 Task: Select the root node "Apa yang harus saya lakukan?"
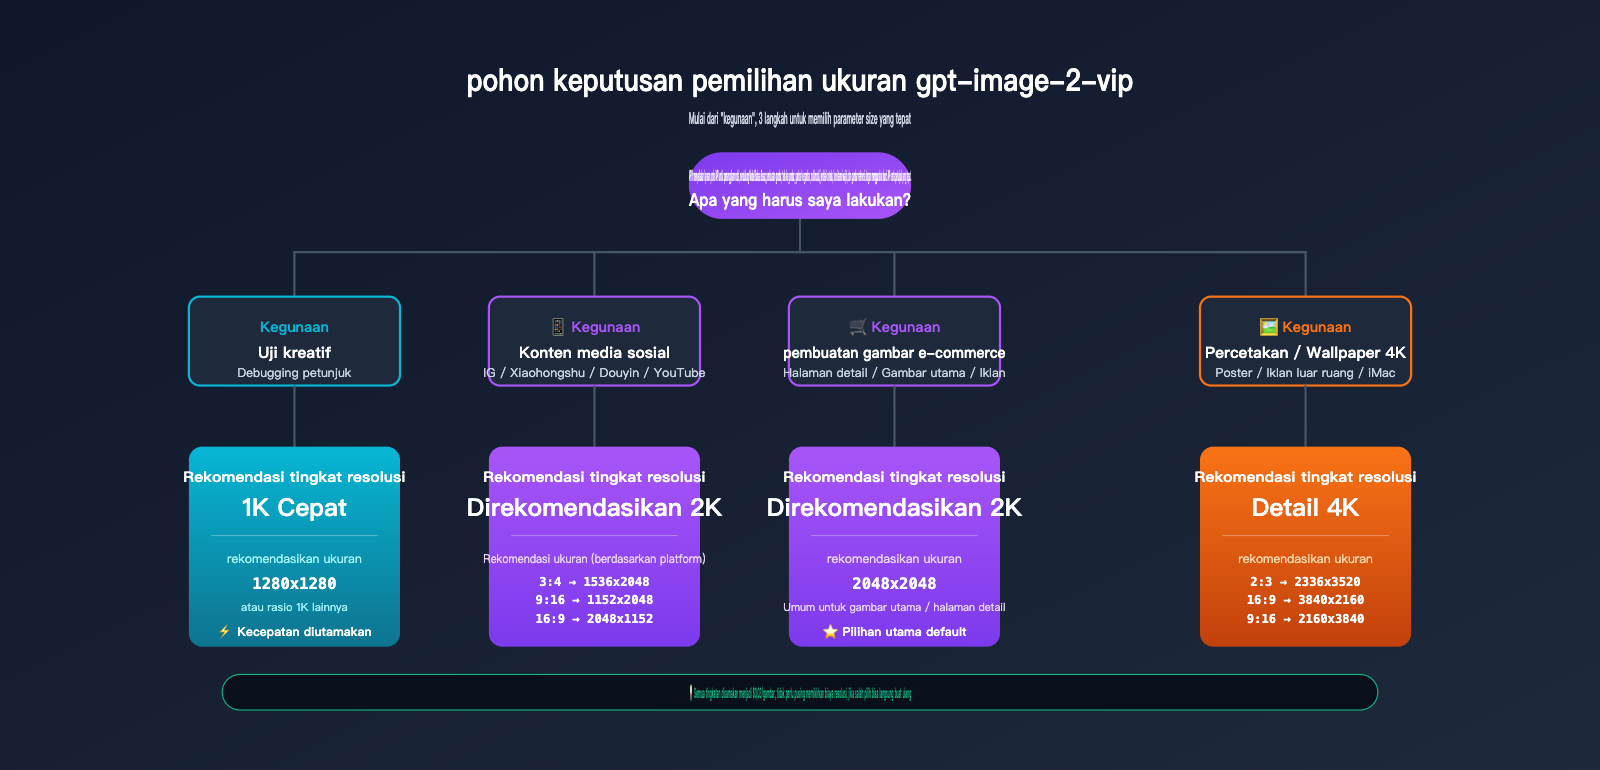pos(800,186)
